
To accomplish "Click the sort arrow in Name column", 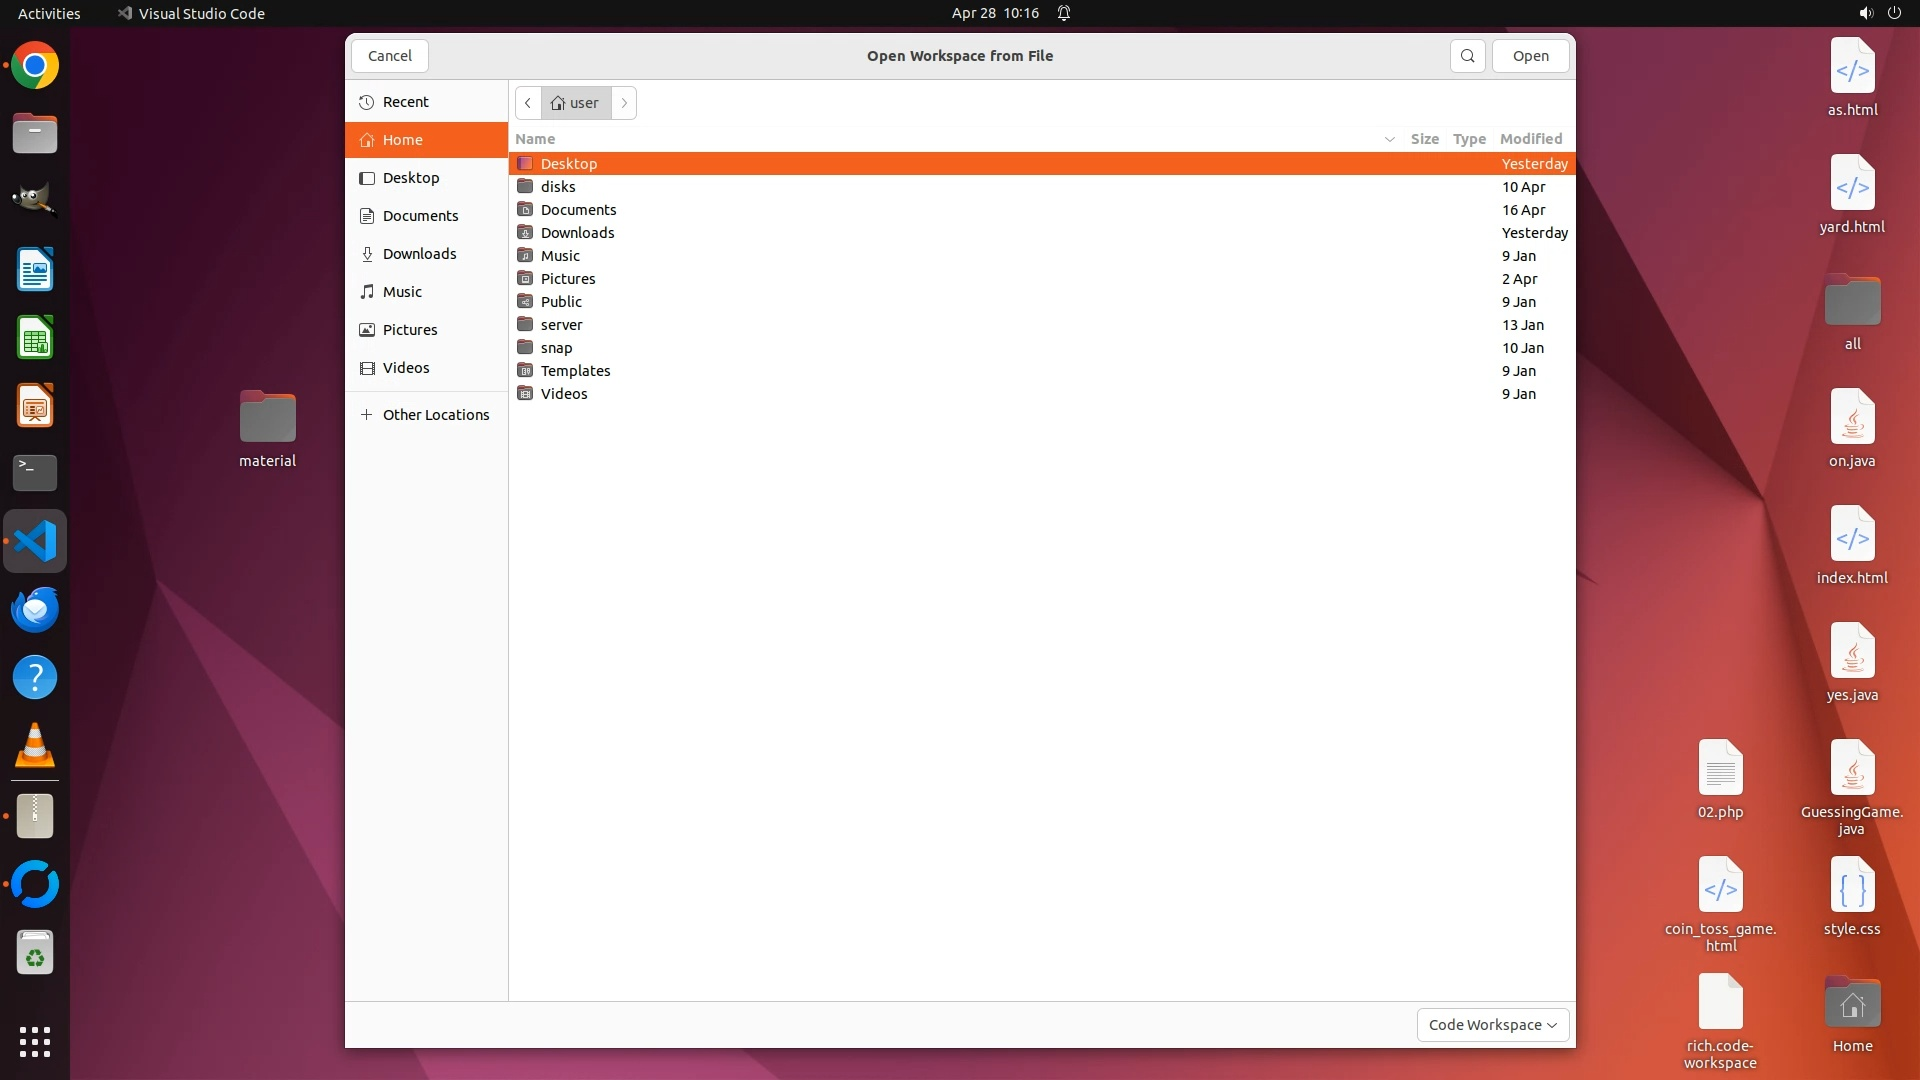I will [1389, 139].
